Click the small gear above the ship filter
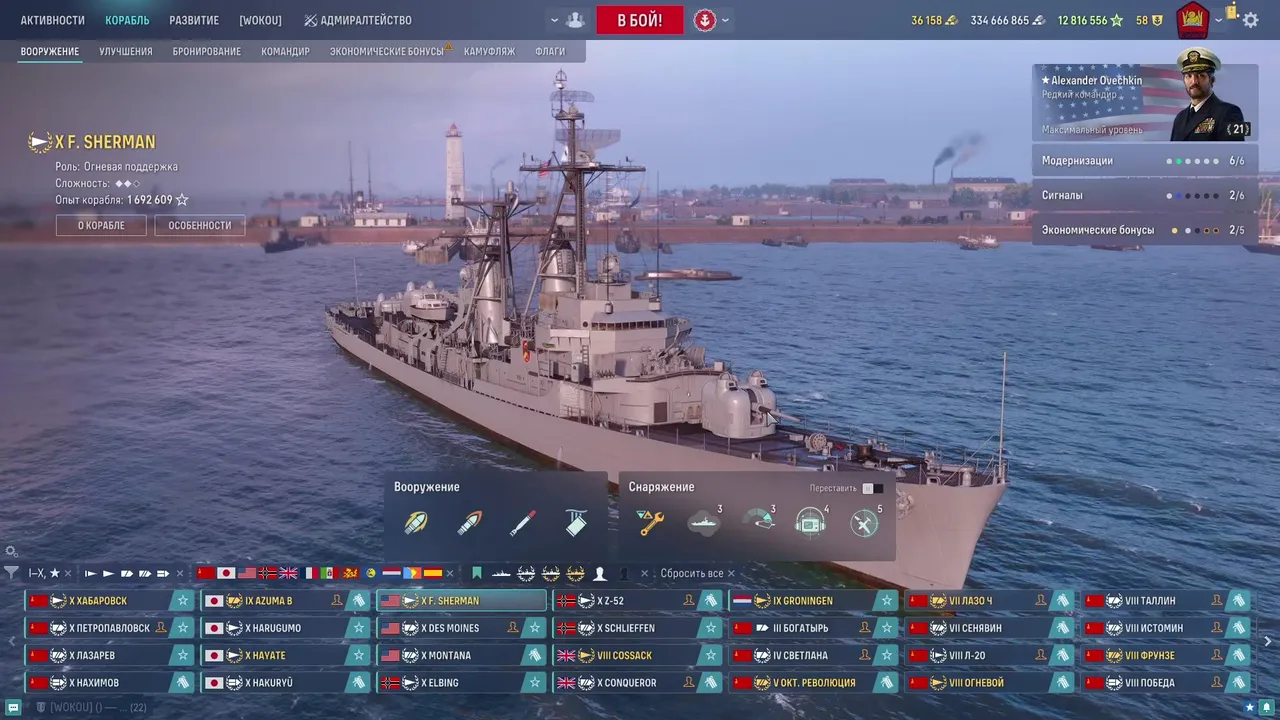This screenshot has height=720, width=1280. (x=11, y=551)
